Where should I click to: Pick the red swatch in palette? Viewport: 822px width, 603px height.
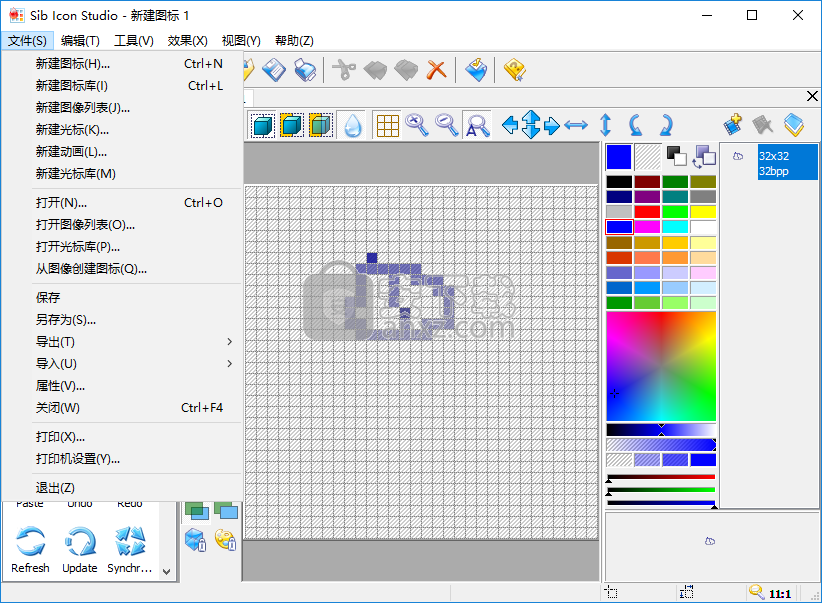coord(647,212)
